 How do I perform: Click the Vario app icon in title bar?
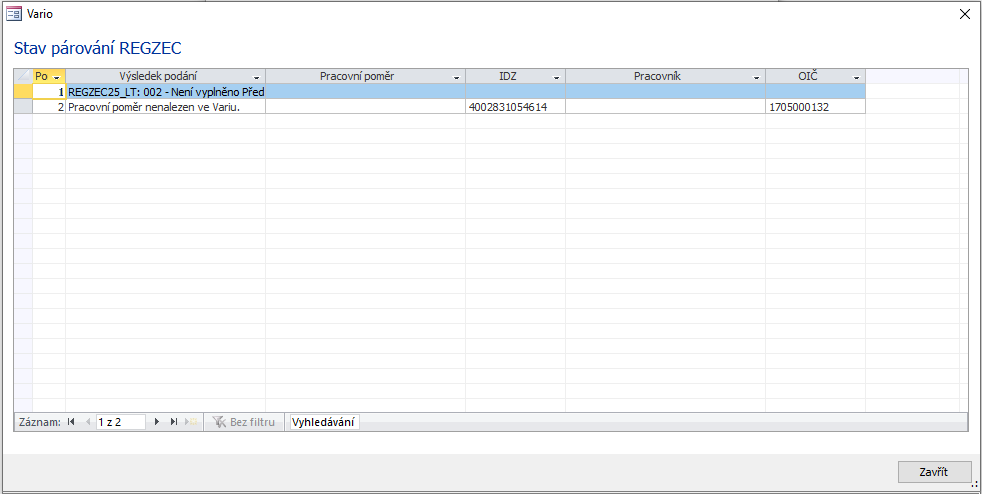coord(14,14)
